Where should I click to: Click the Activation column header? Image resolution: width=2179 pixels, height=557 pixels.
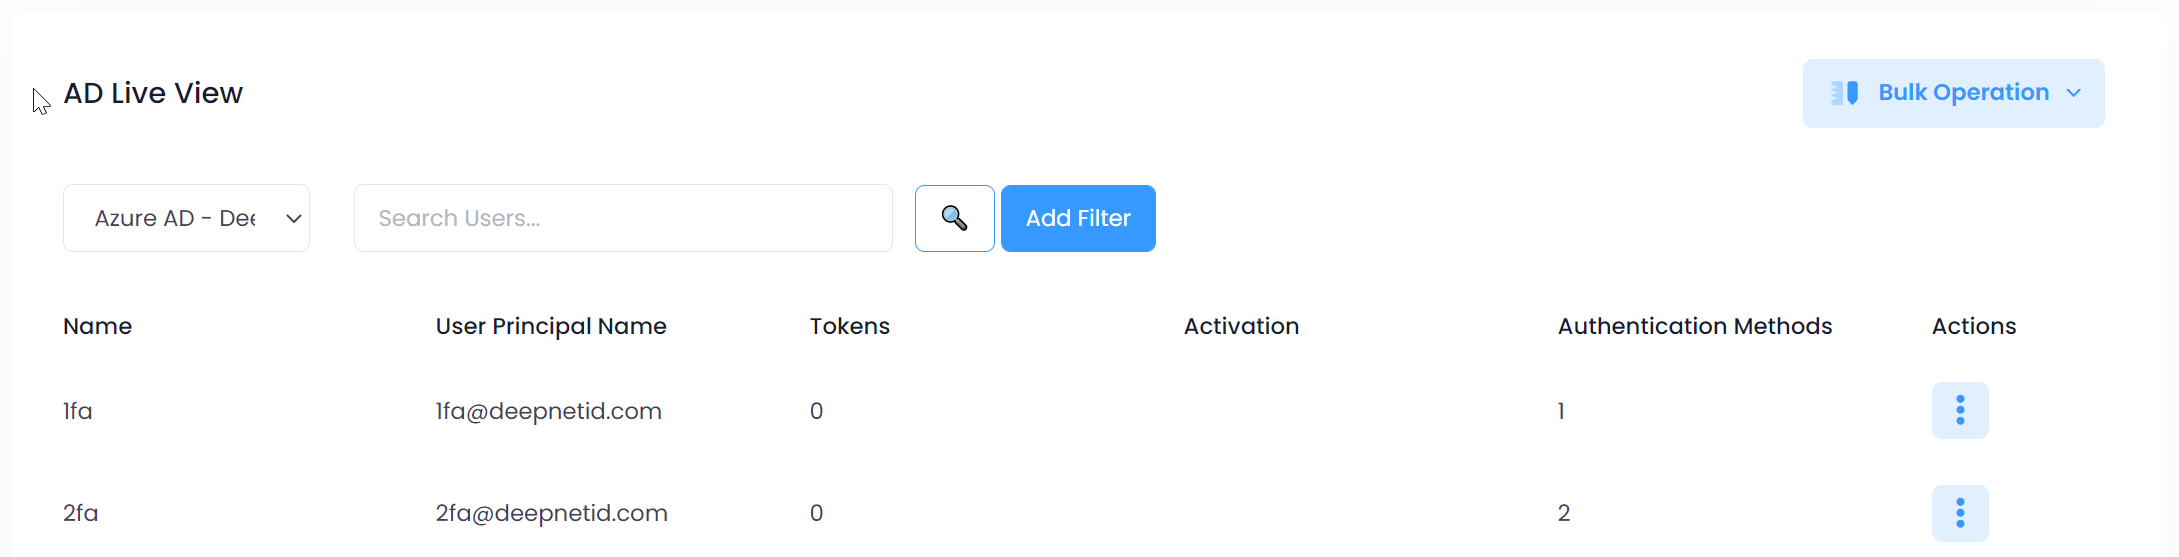point(1241,326)
